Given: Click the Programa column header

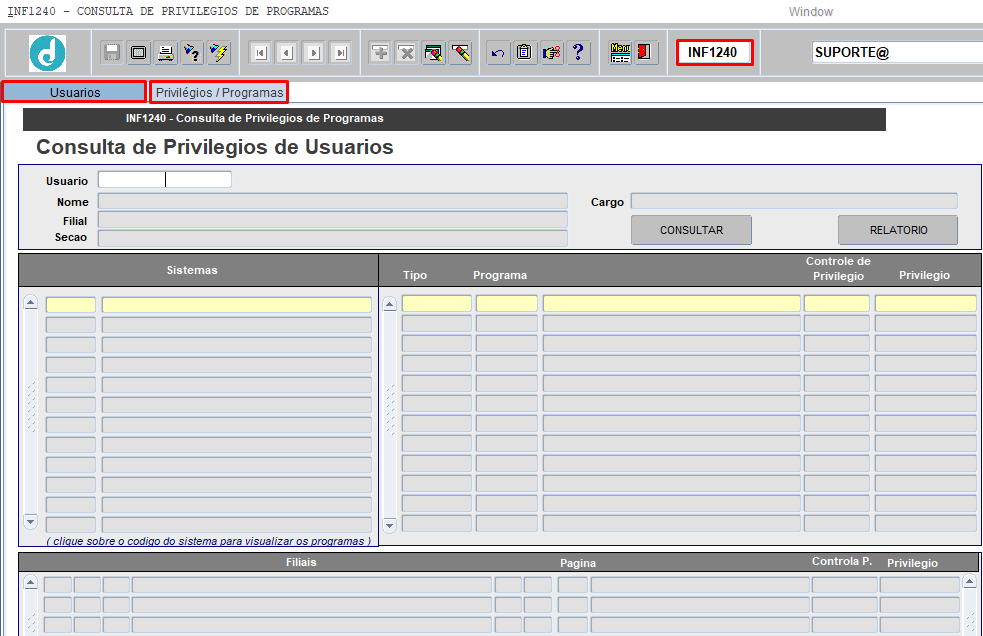Looking at the screenshot, I should click(500, 275).
